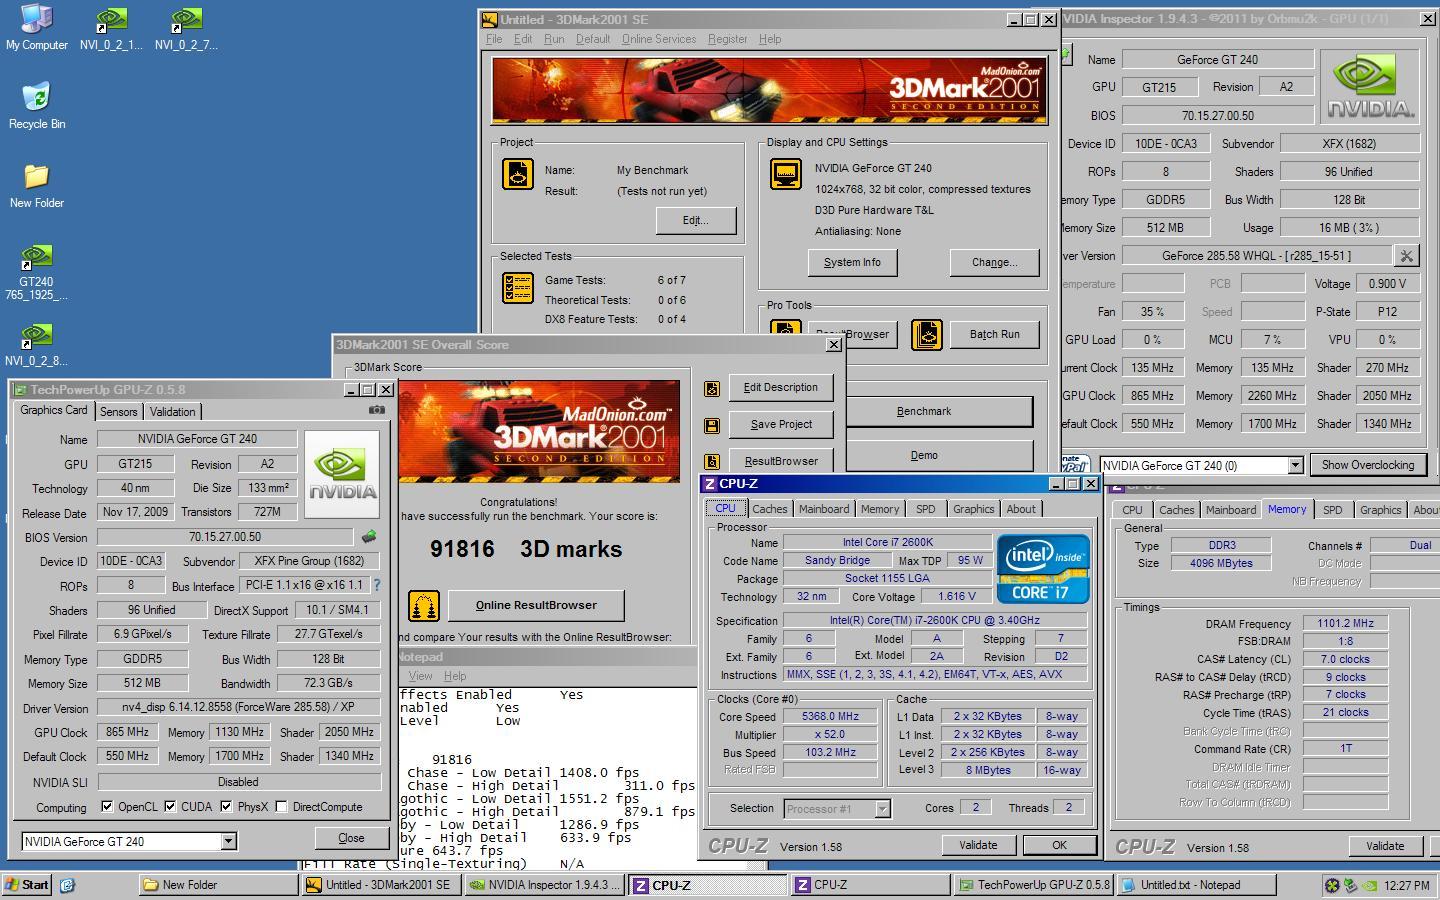Click the Save Project button
The width and height of the screenshot is (1440, 900).
tap(781, 424)
